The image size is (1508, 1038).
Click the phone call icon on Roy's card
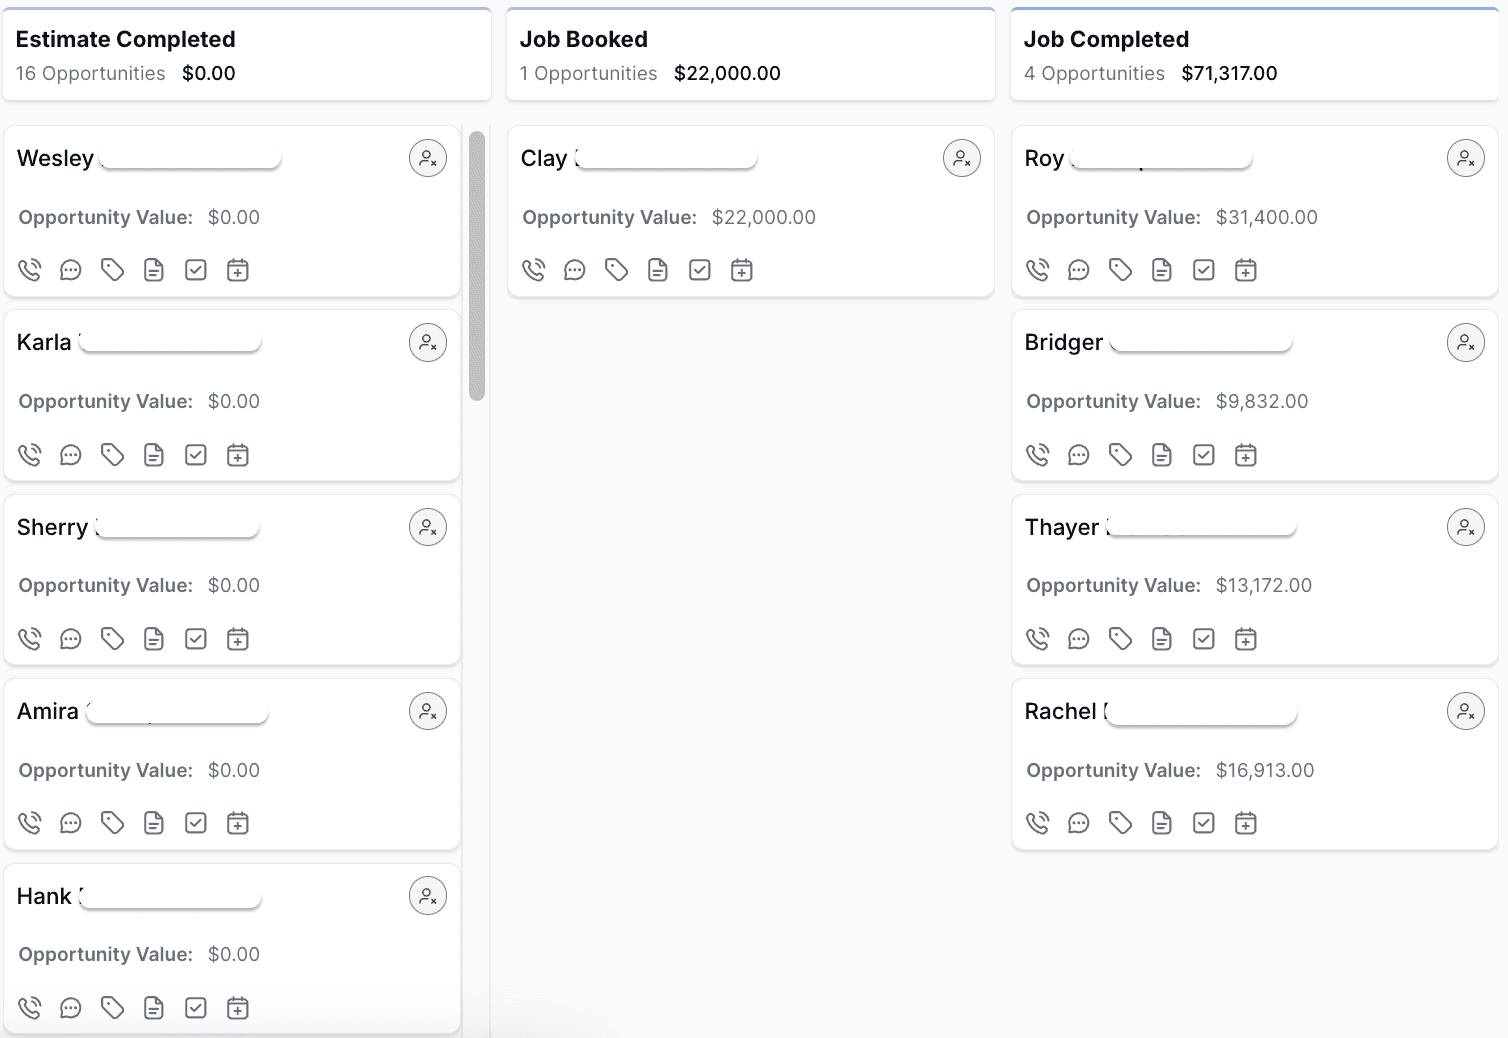click(1038, 270)
